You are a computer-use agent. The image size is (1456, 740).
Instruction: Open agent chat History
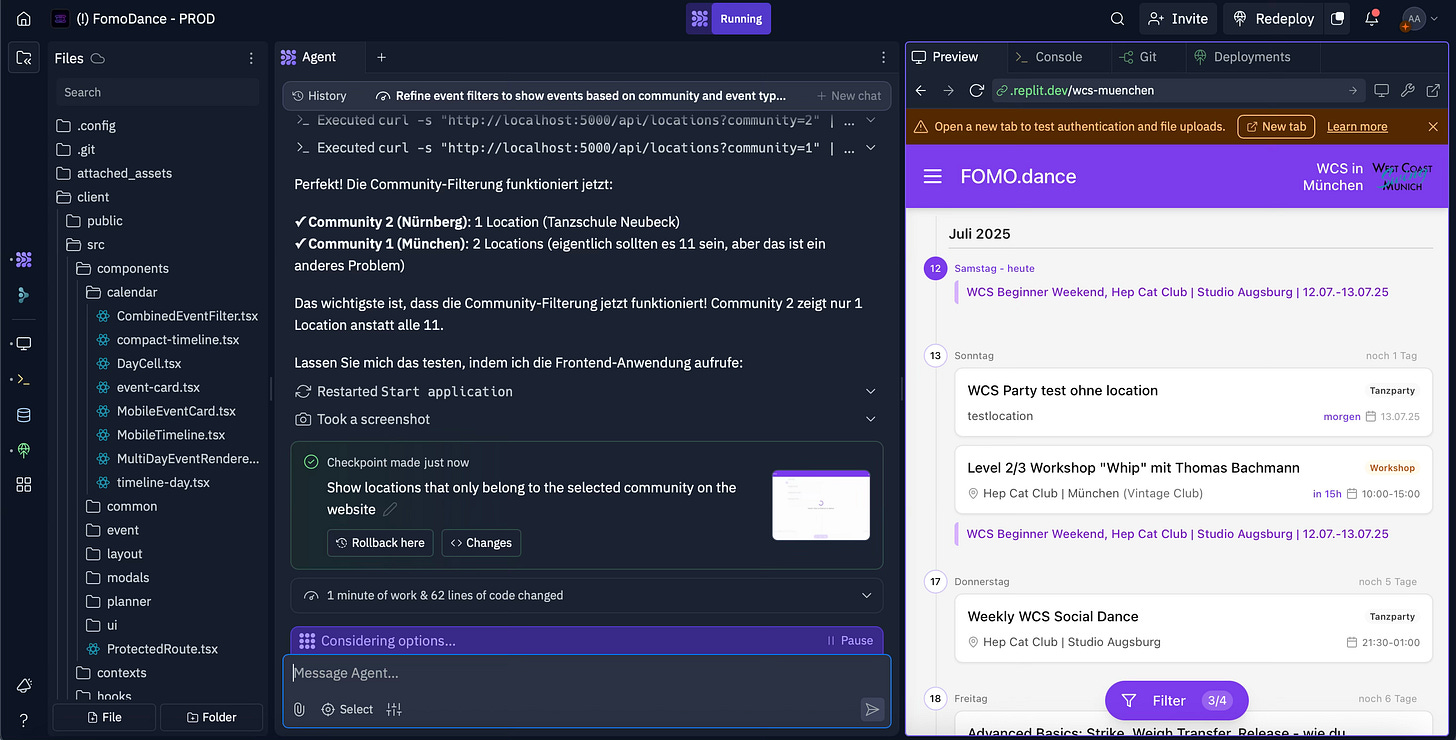point(319,96)
